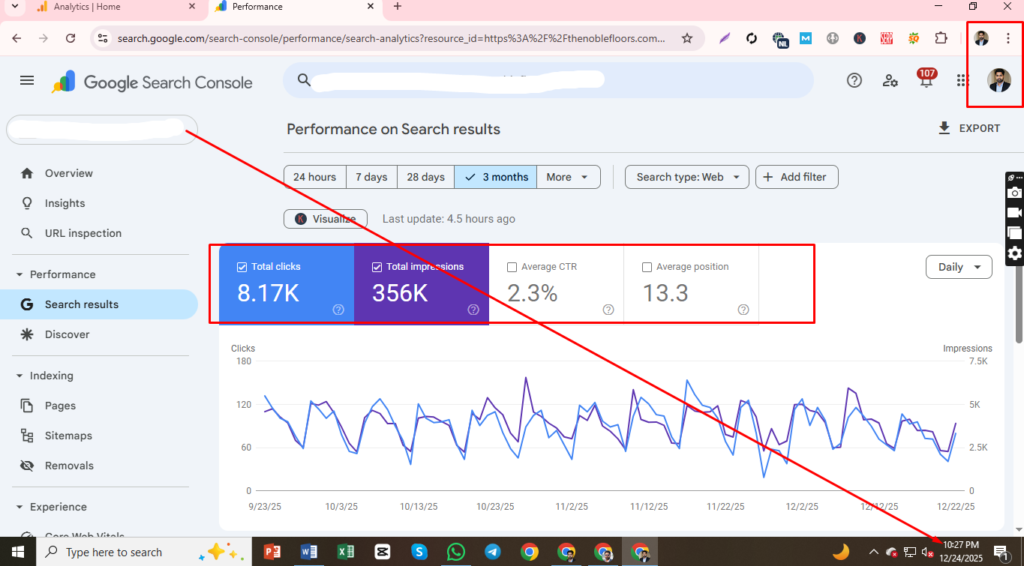
Task: Select the 28 days date range
Action: click(426, 177)
